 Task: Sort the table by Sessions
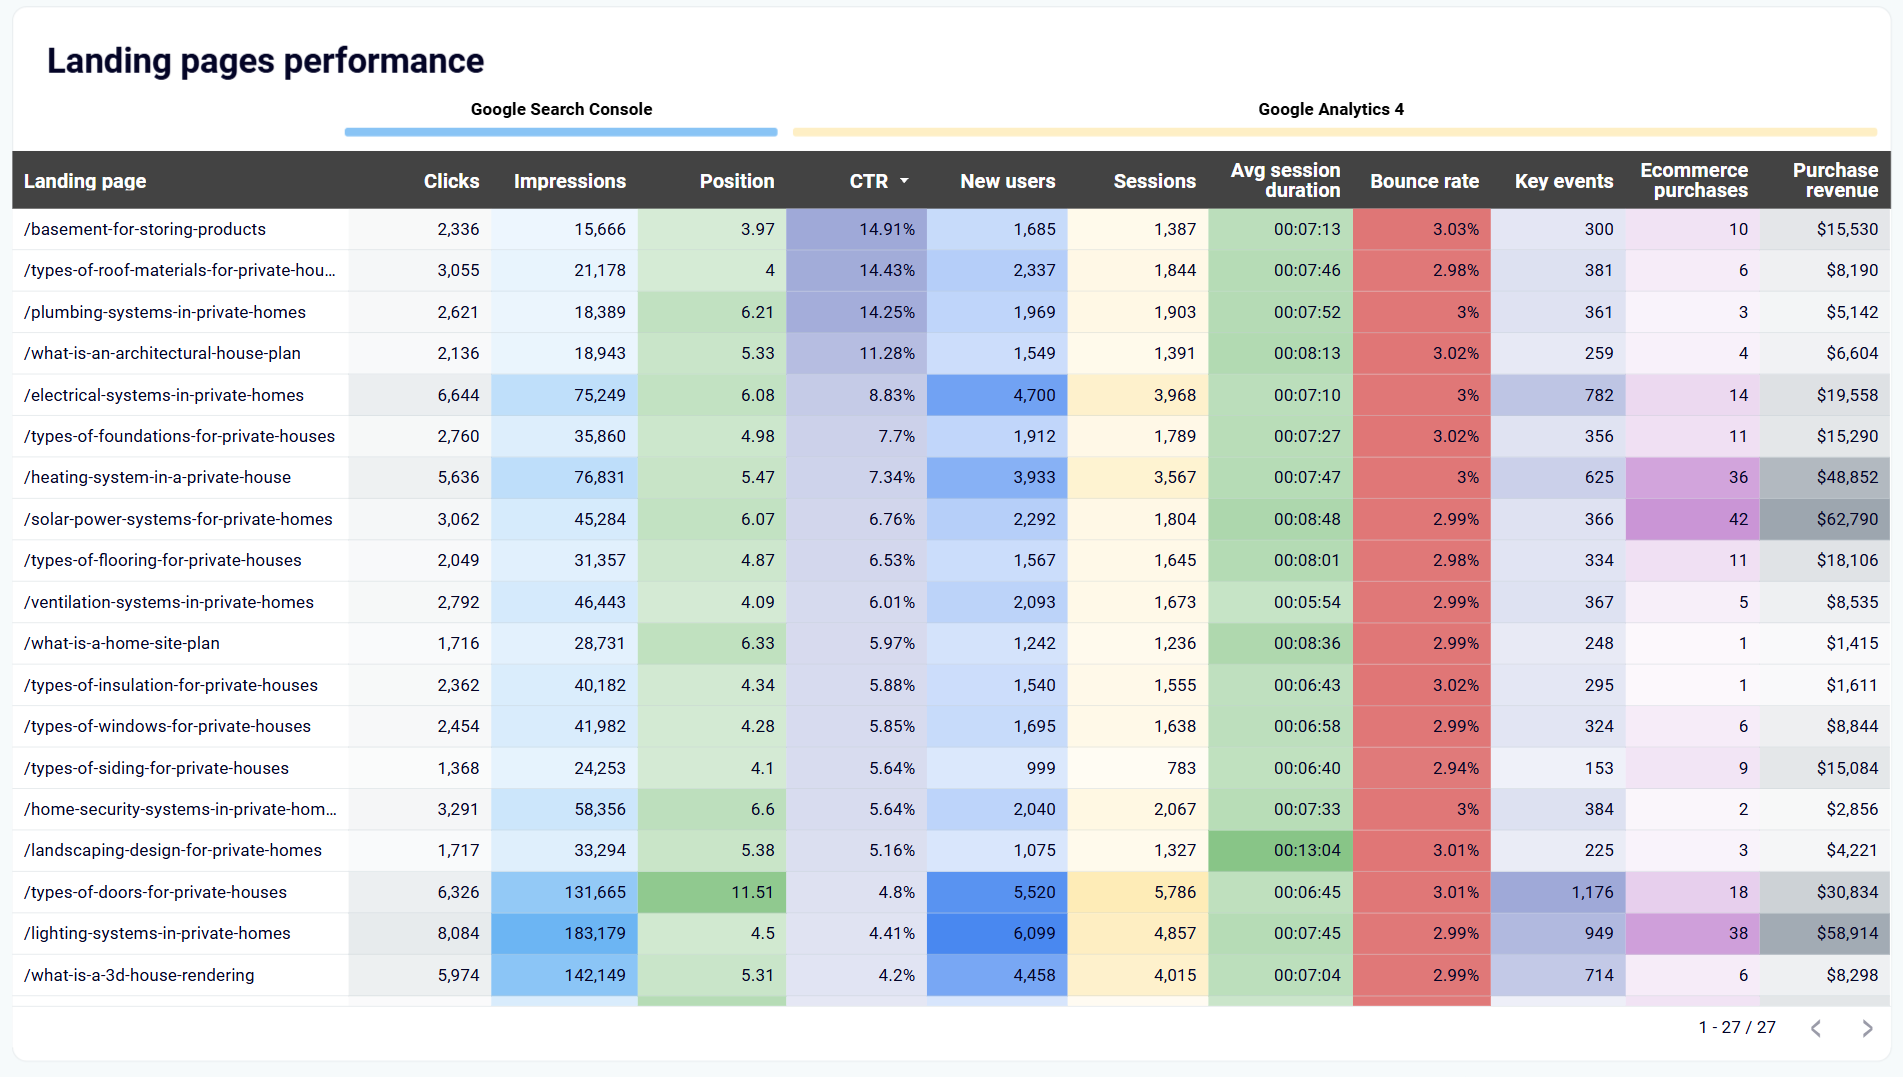tap(1154, 181)
